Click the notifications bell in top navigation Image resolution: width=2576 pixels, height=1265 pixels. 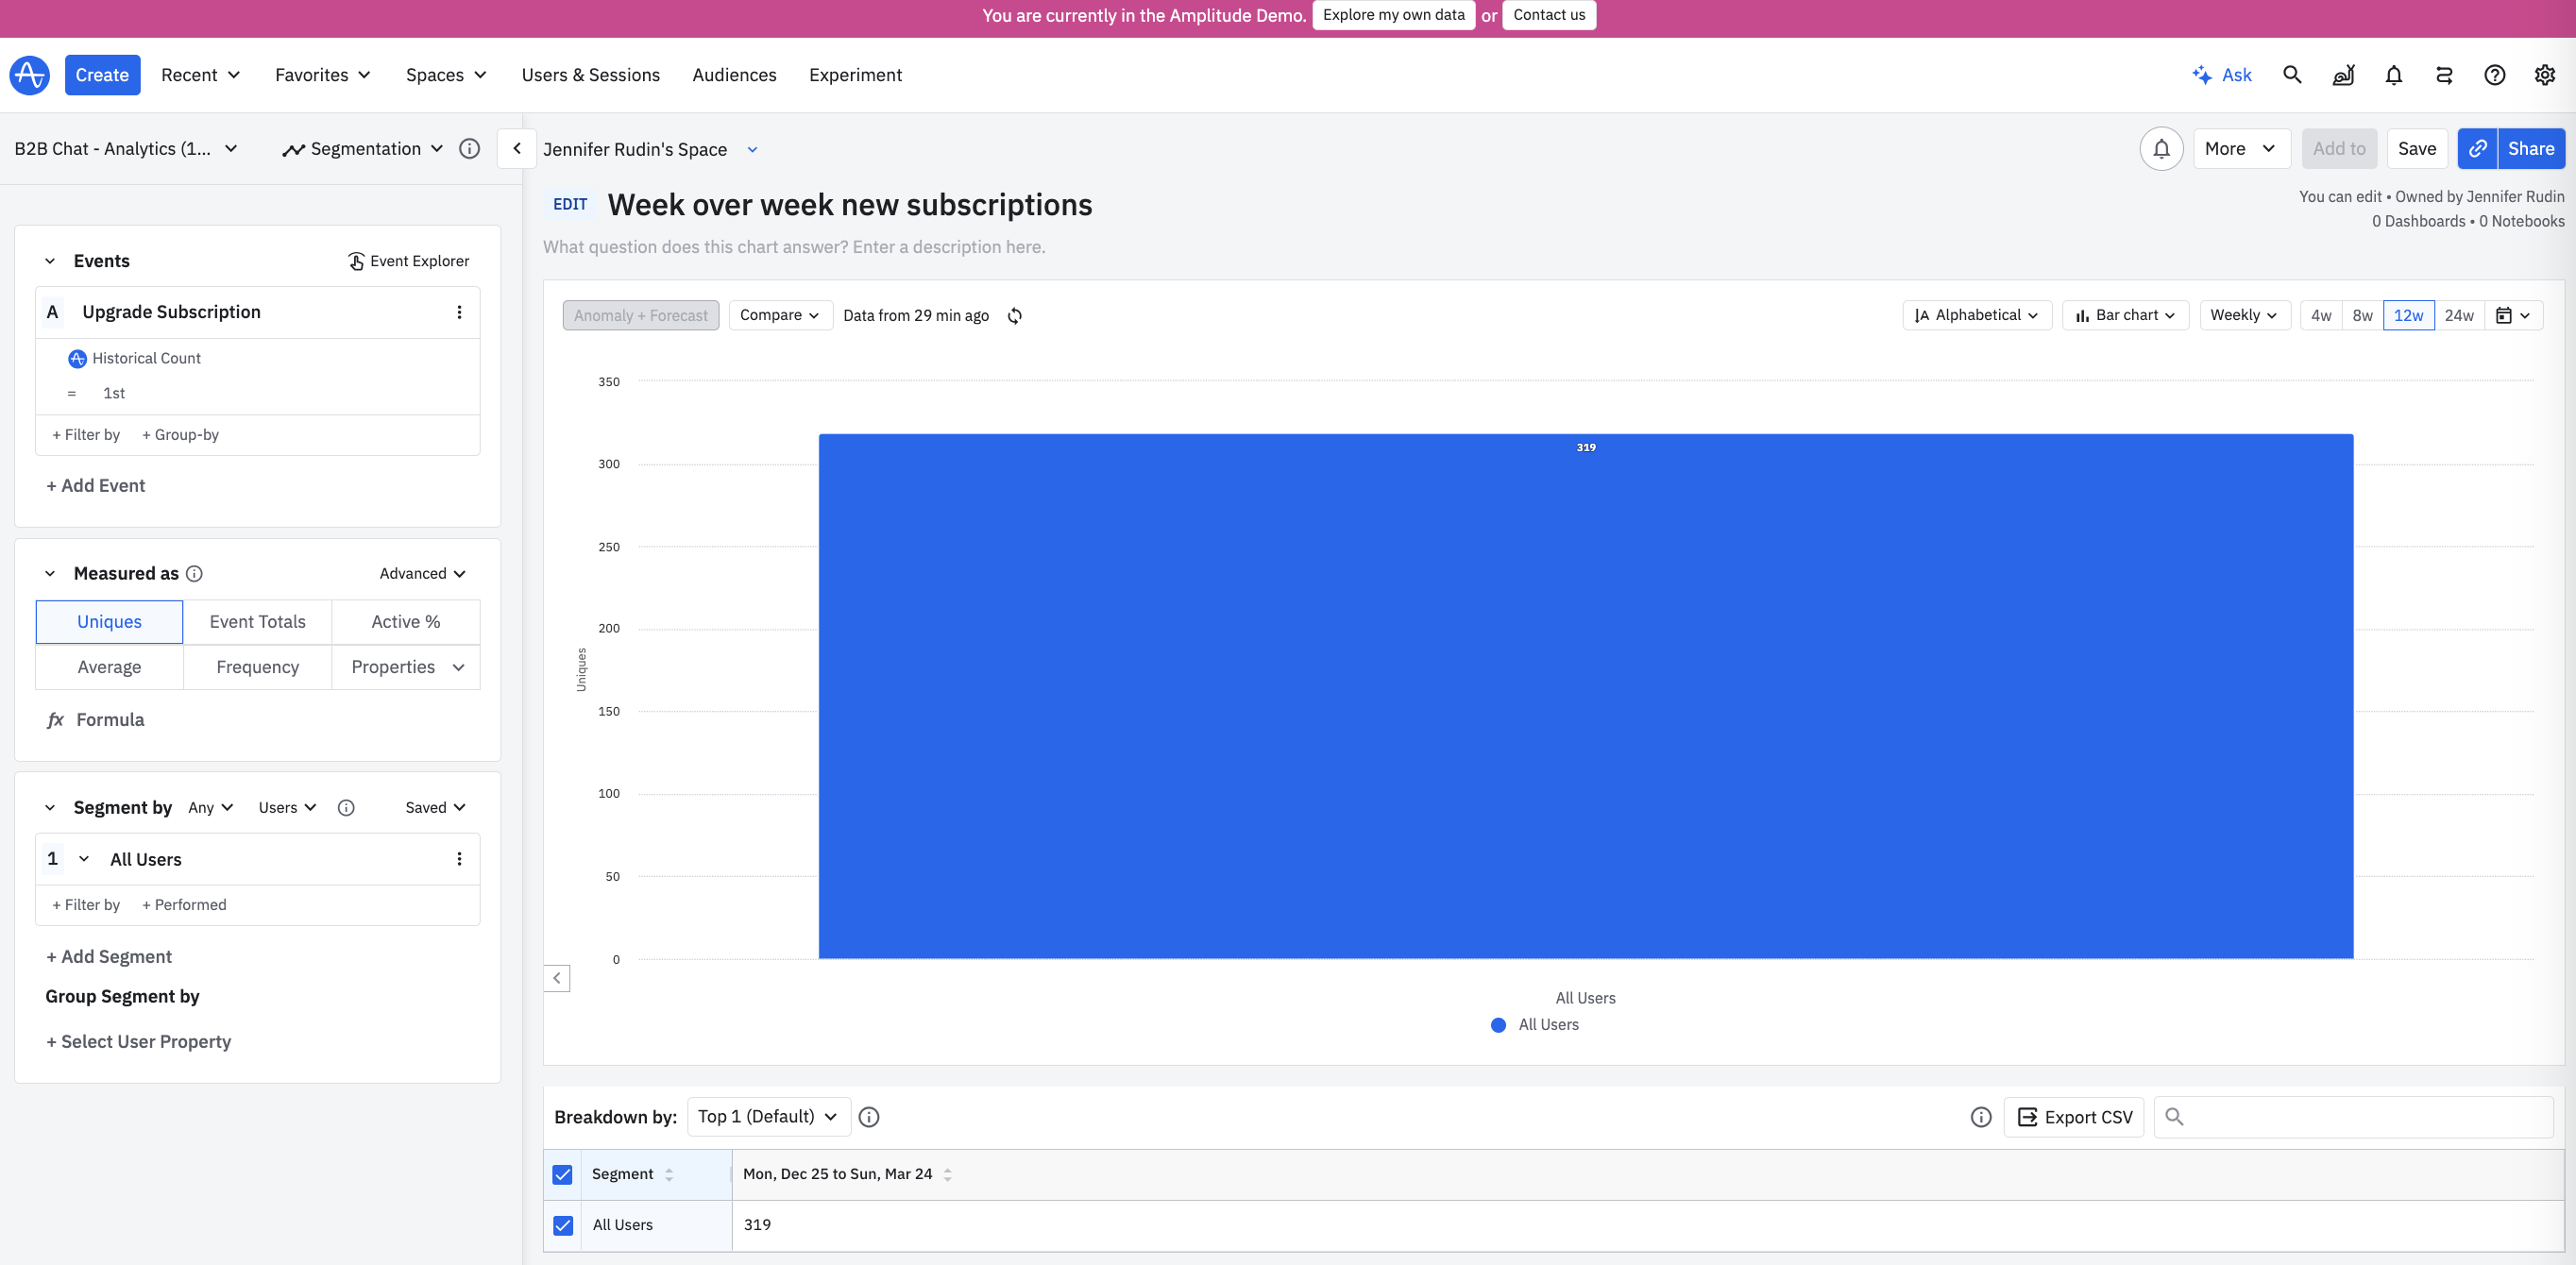(x=2393, y=75)
